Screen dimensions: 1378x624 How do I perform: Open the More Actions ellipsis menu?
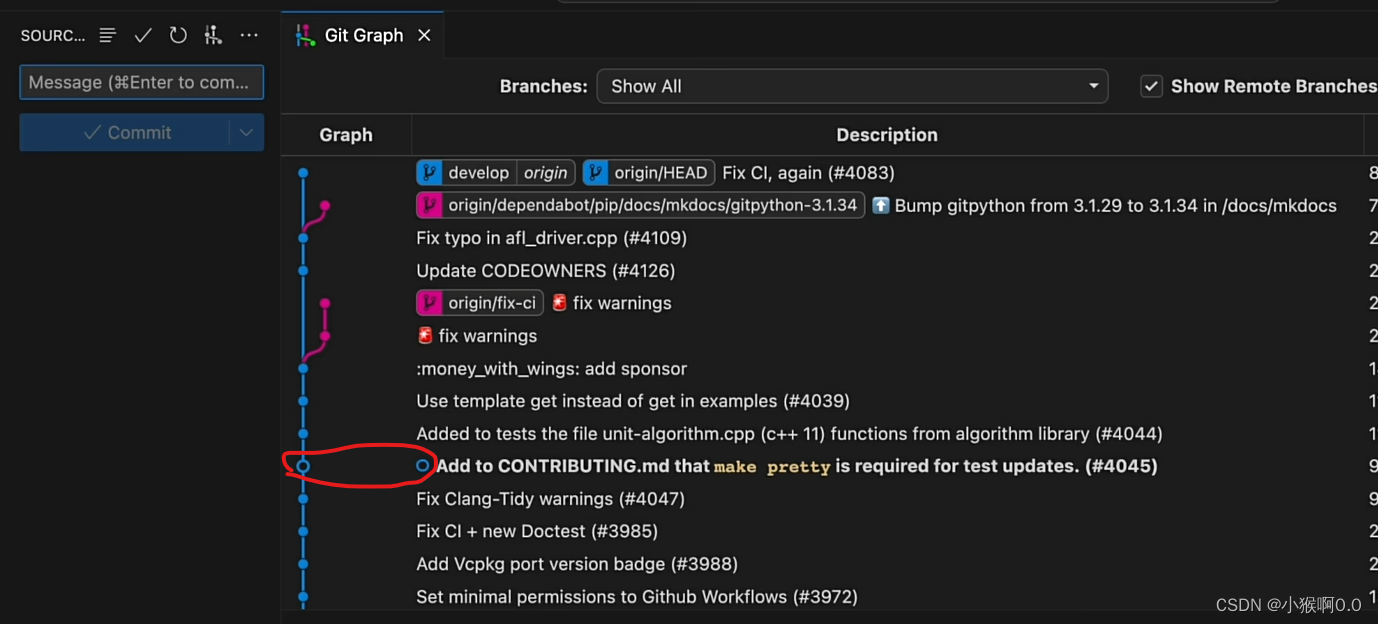click(248, 35)
